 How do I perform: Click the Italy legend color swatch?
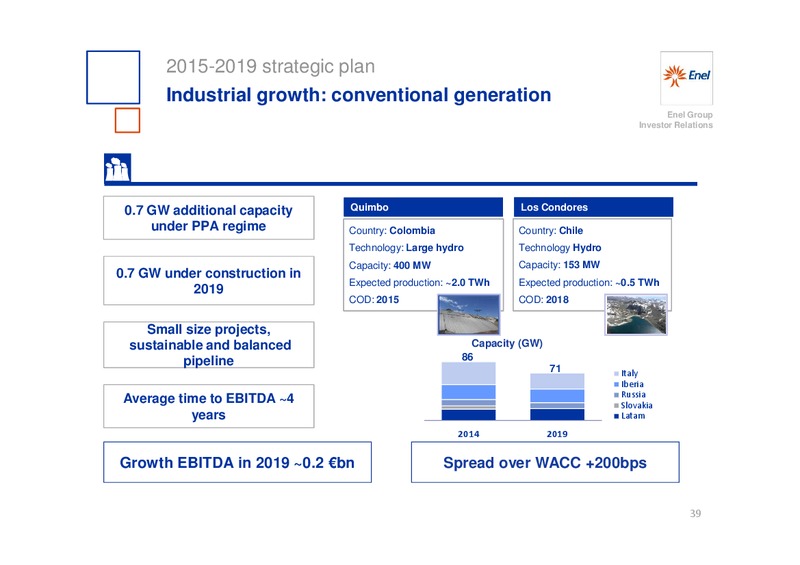(616, 374)
